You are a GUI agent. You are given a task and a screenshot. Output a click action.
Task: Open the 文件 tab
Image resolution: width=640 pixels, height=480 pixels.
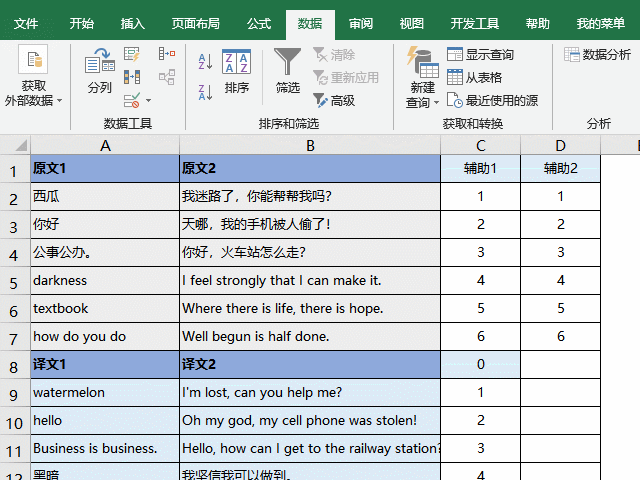click(x=26, y=24)
